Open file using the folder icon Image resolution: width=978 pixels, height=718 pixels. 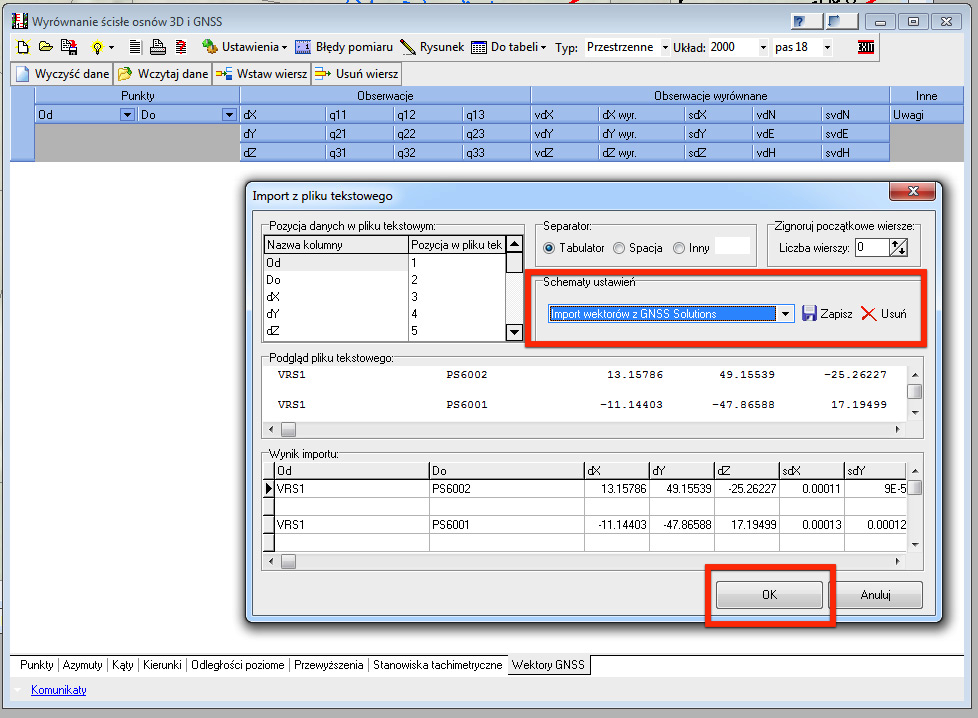pos(46,47)
